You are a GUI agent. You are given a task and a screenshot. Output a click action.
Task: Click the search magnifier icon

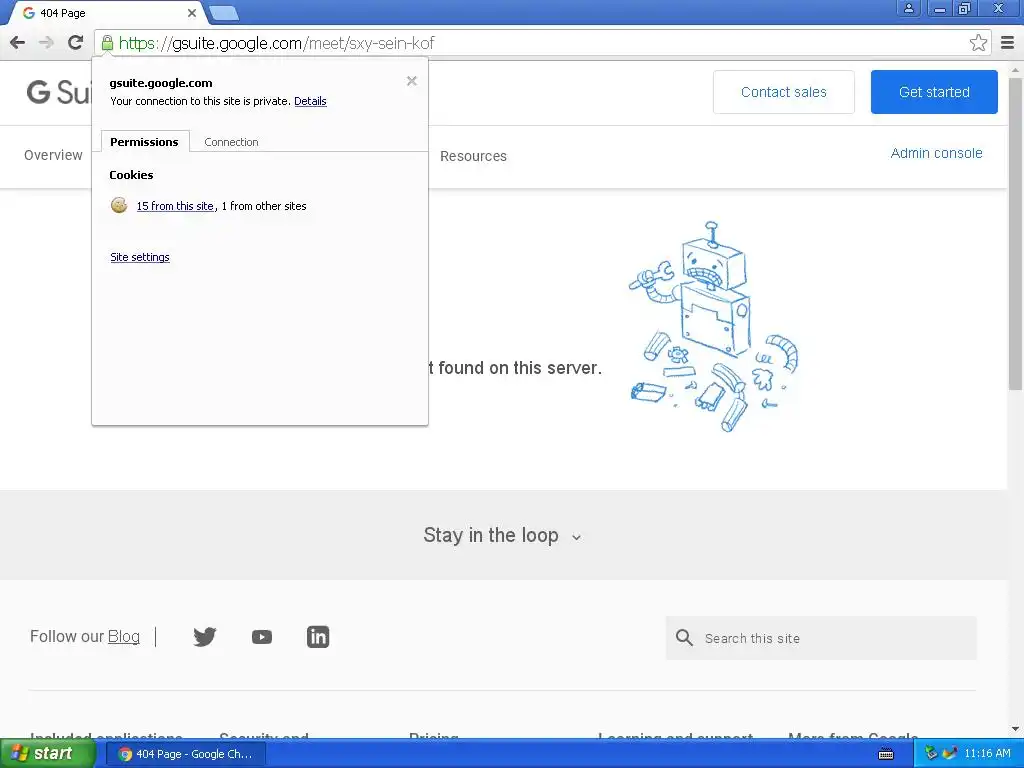[684, 637]
